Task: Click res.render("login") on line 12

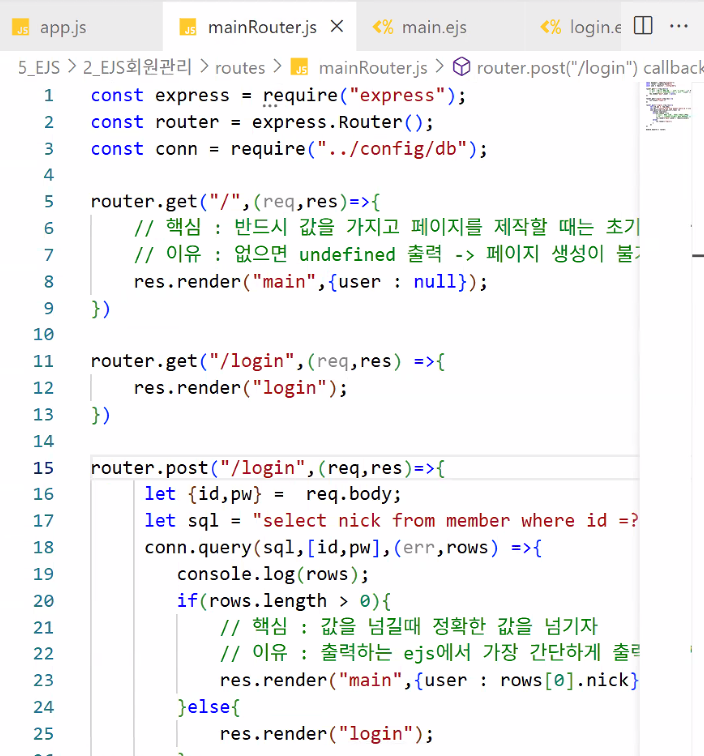Action: tap(235, 388)
